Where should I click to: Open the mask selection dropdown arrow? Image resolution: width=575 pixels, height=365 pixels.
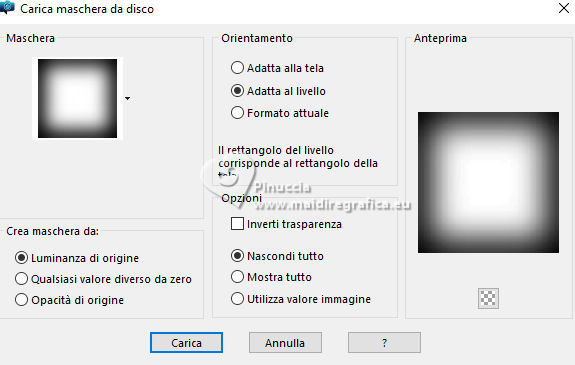click(127, 98)
